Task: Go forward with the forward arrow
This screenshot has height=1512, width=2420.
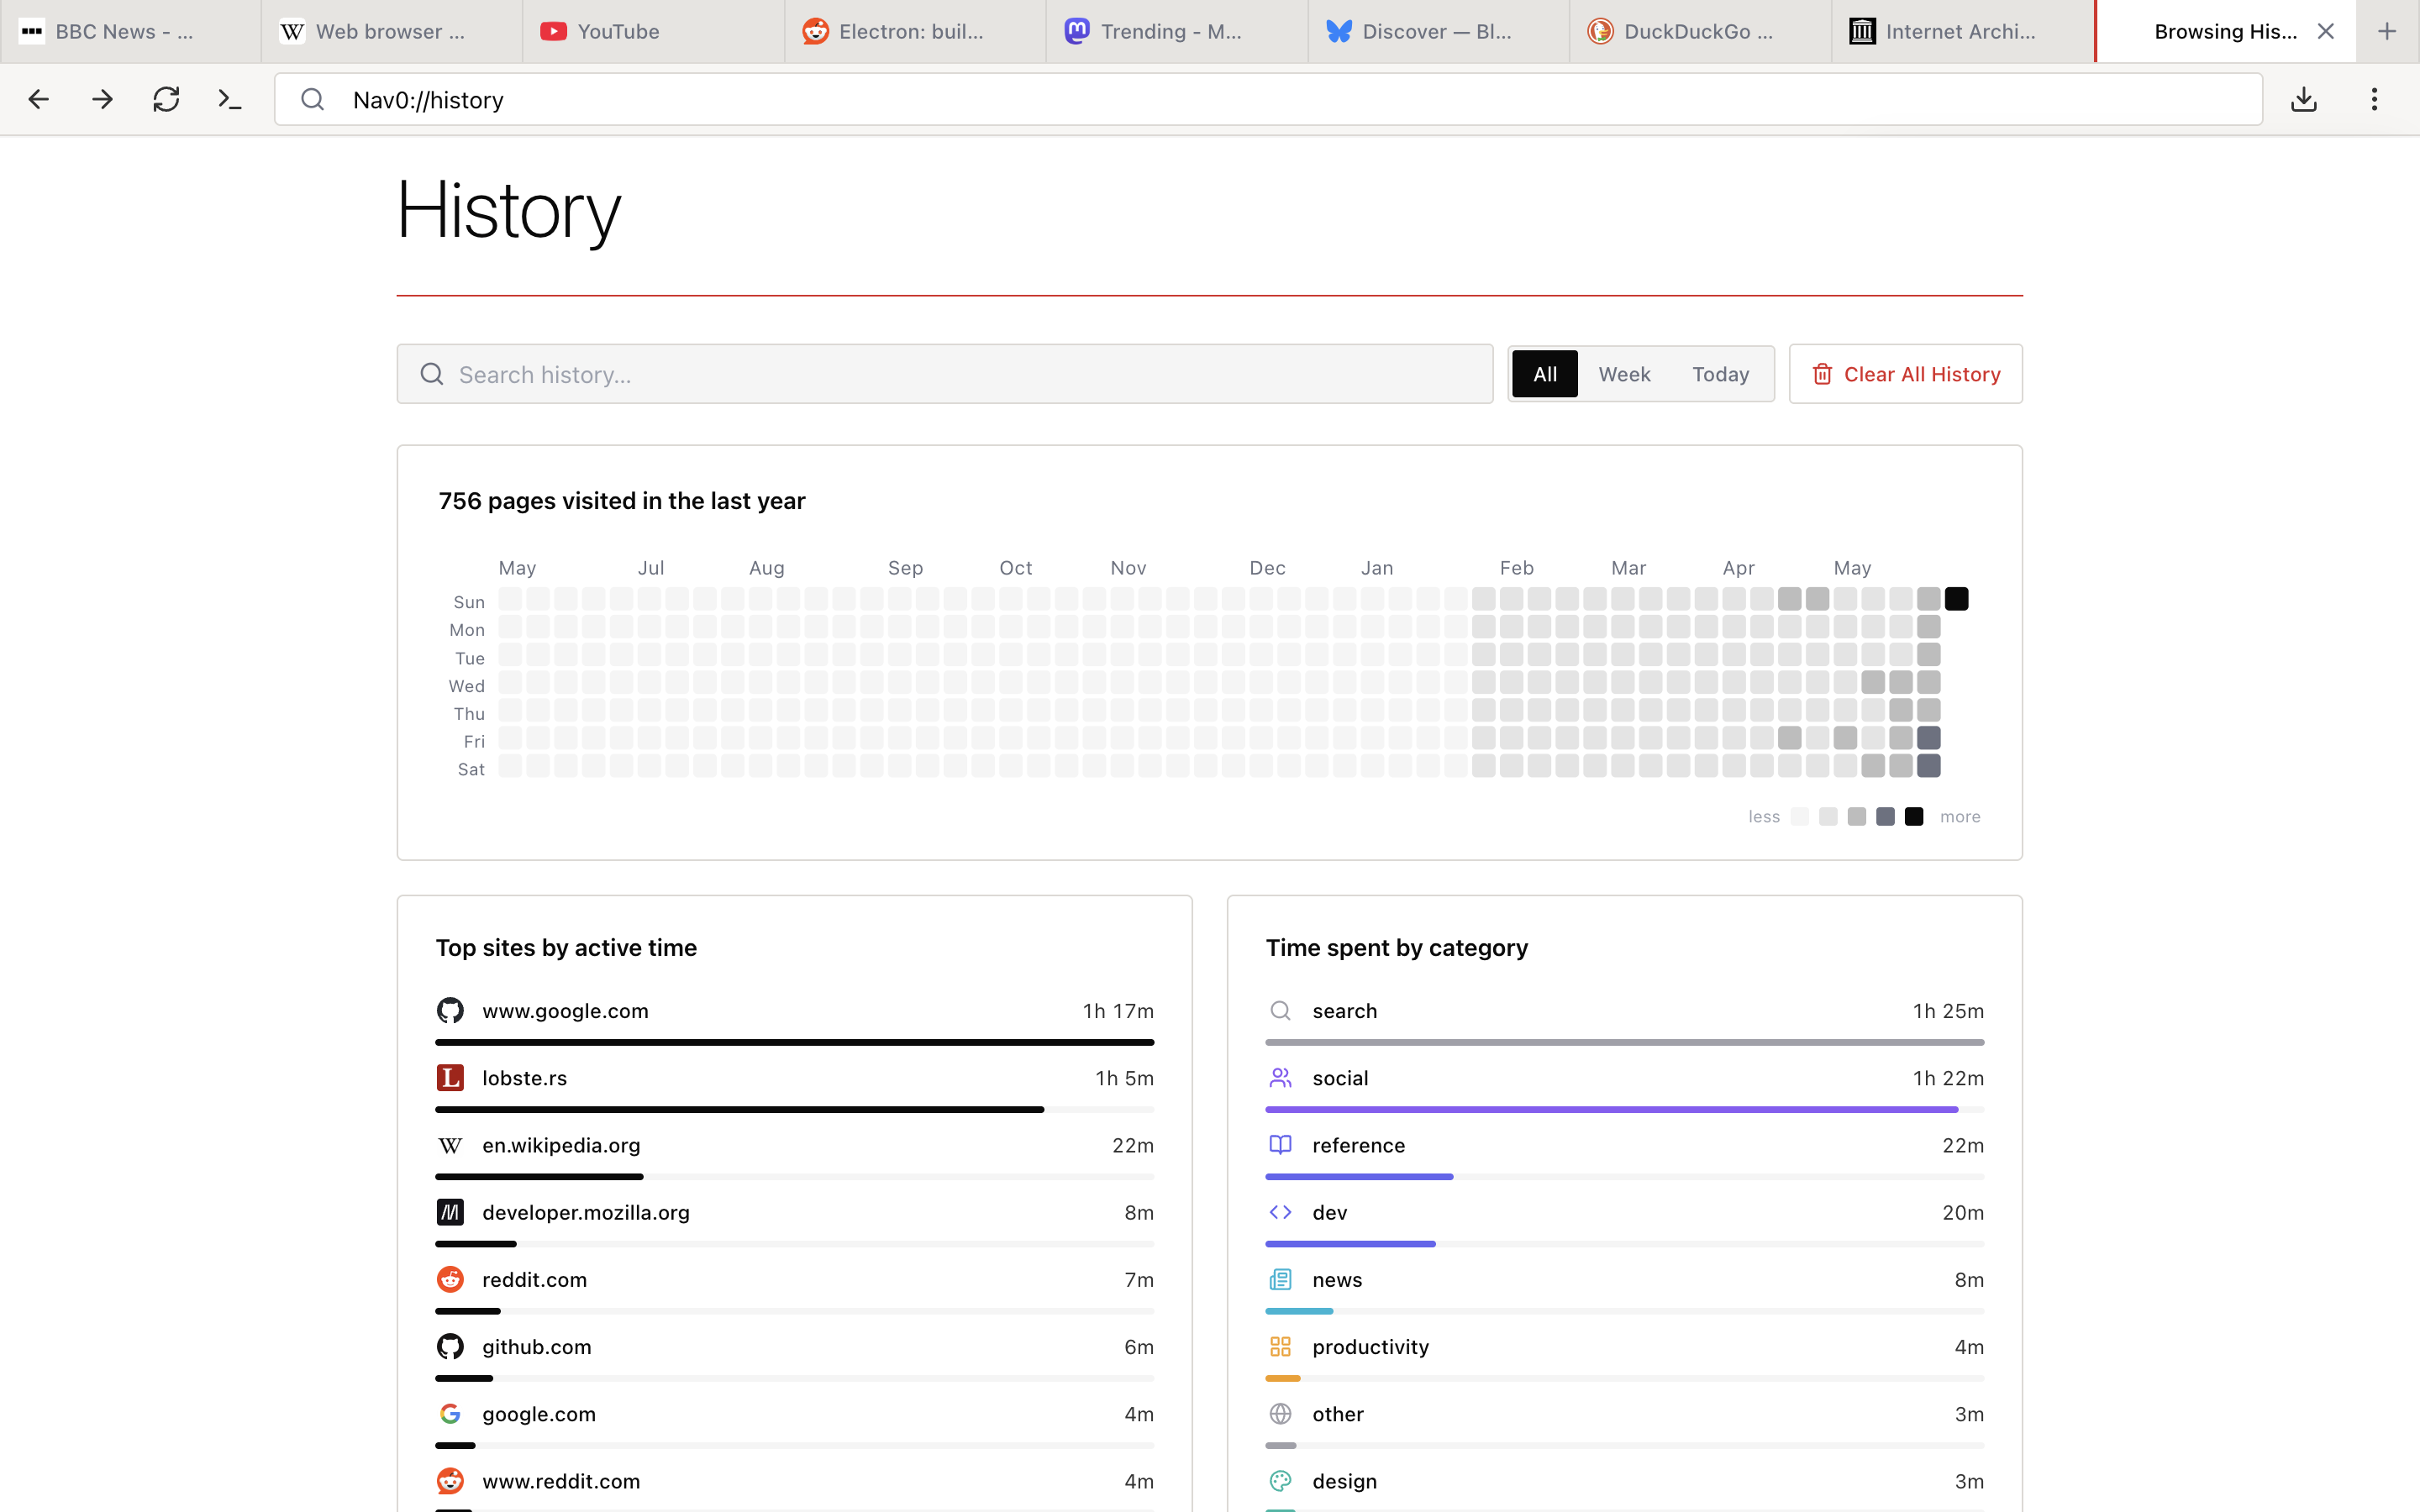Action: (102, 99)
